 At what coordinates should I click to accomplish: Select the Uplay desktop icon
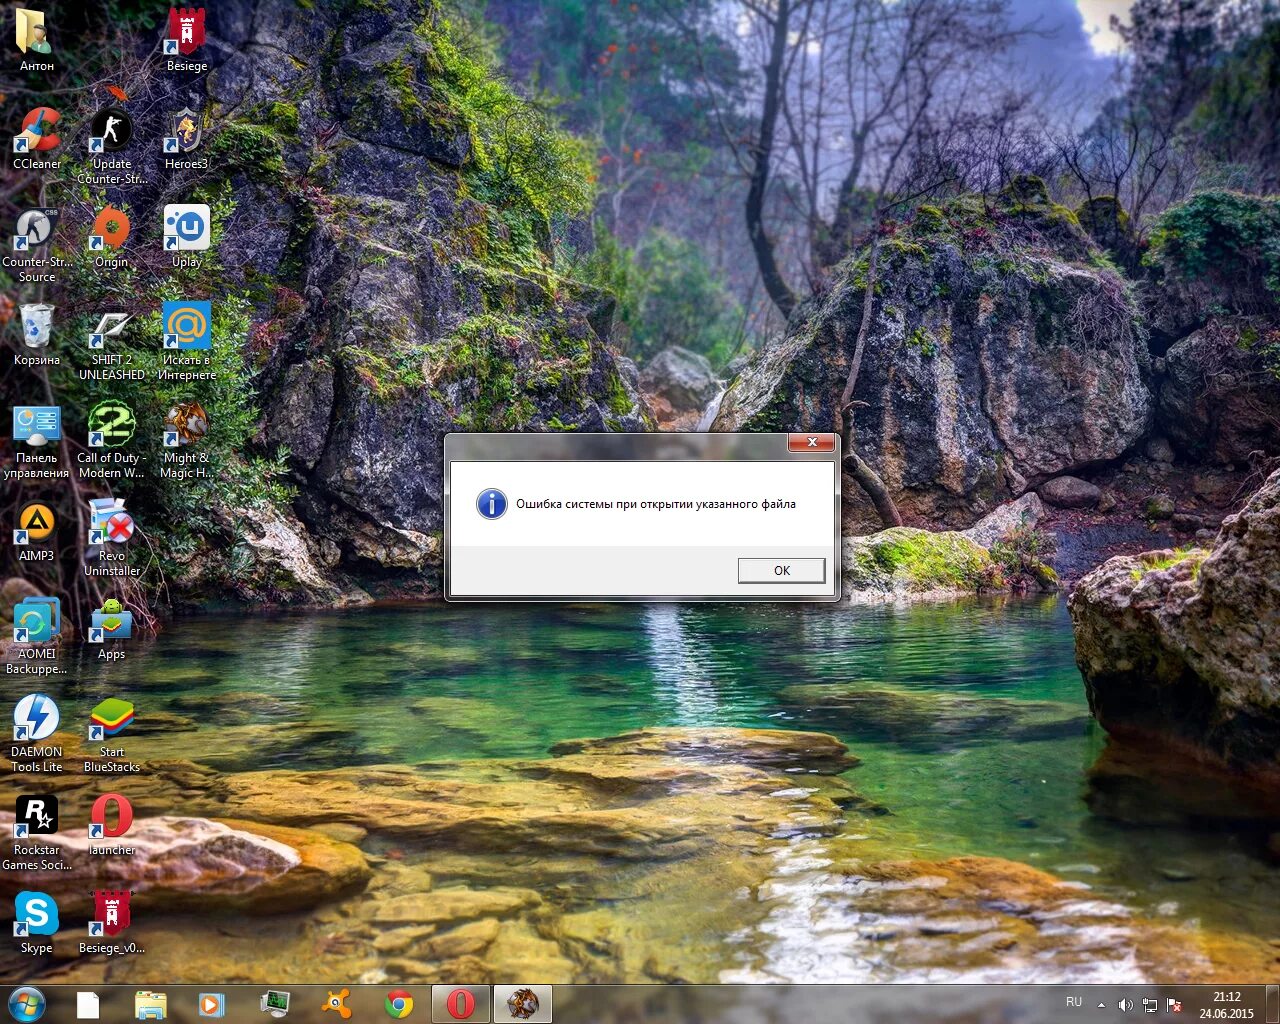pyautogui.click(x=187, y=236)
